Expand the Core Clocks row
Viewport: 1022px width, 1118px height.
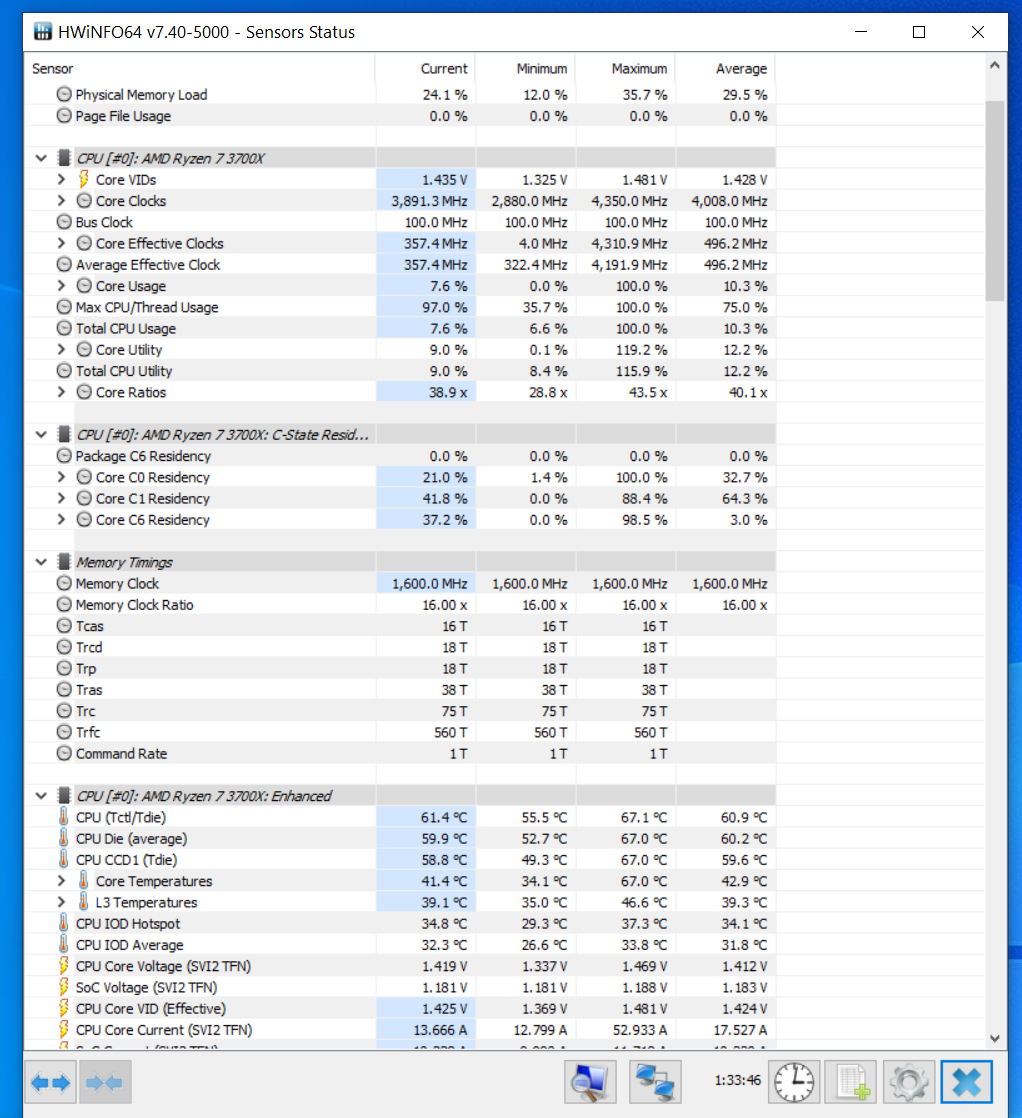(61, 200)
